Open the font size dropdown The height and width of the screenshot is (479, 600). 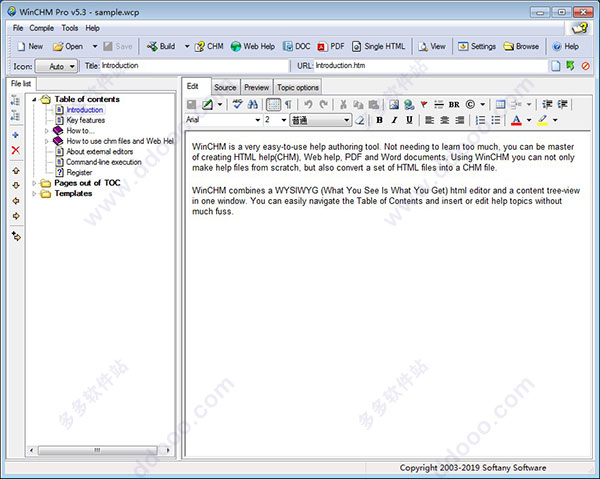(x=284, y=120)
